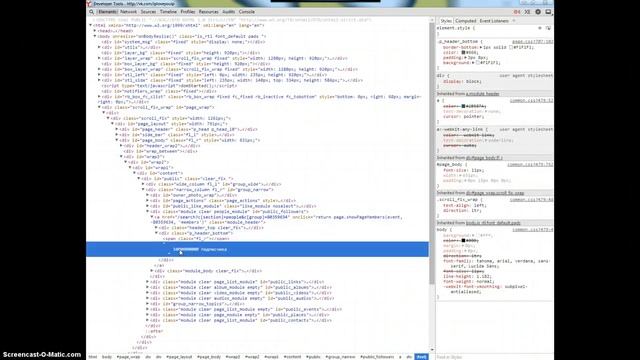Viewport: 640px width, 360px height.
Task: Expand the layer_wrap div node
Action: [x=99, y=58]
